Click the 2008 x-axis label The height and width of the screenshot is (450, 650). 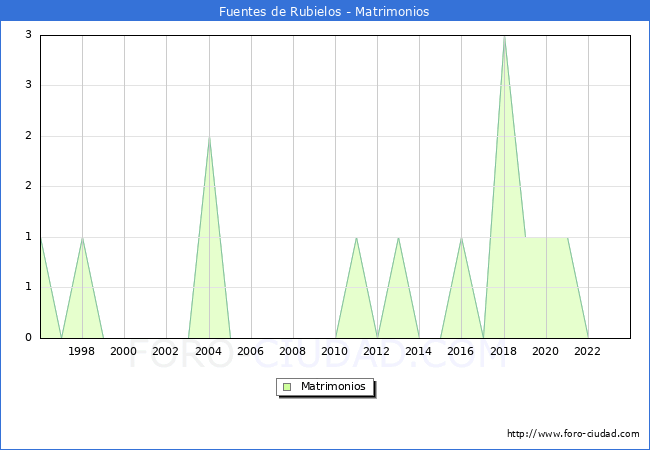pos(293,351)
